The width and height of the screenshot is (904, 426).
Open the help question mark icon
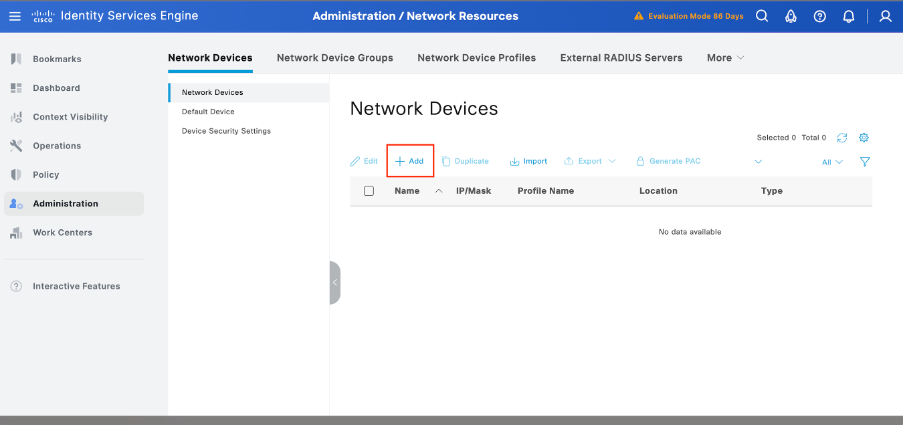pyautogui.click(x=820, y=16)
